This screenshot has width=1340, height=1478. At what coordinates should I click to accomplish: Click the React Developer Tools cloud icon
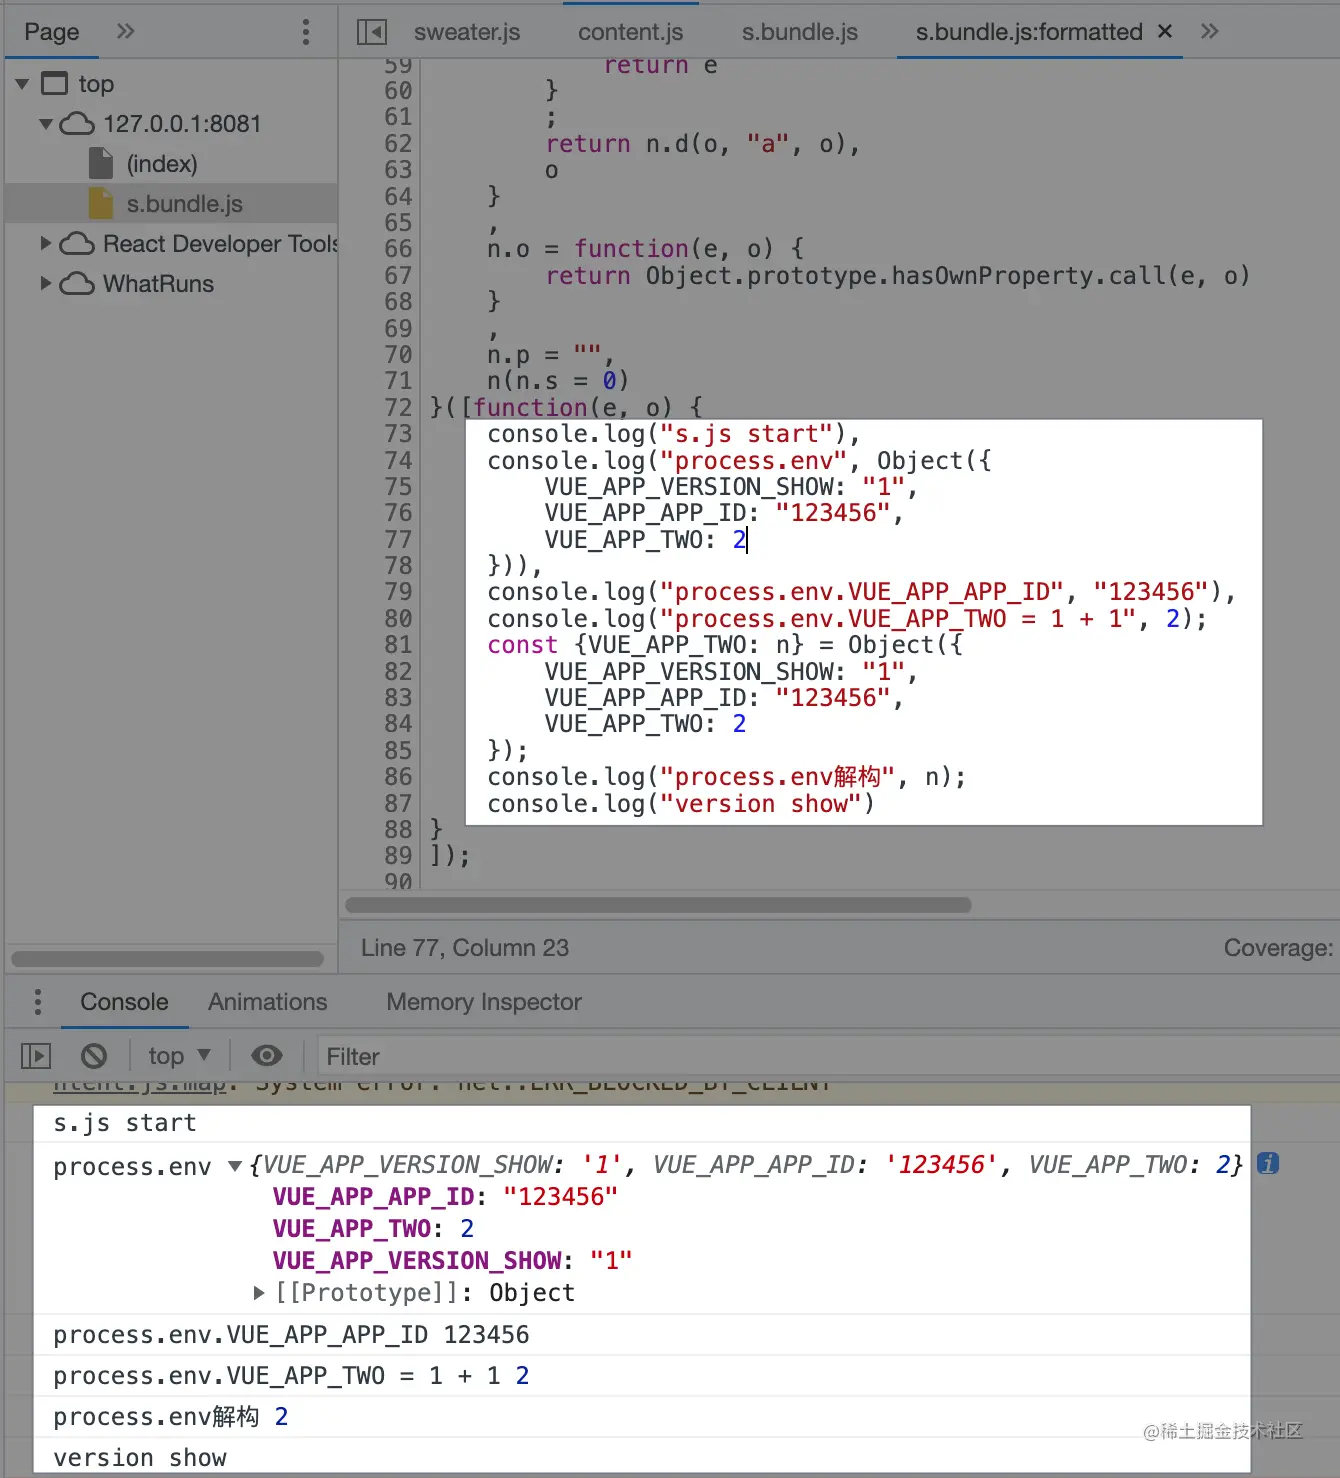coord(77,244)
